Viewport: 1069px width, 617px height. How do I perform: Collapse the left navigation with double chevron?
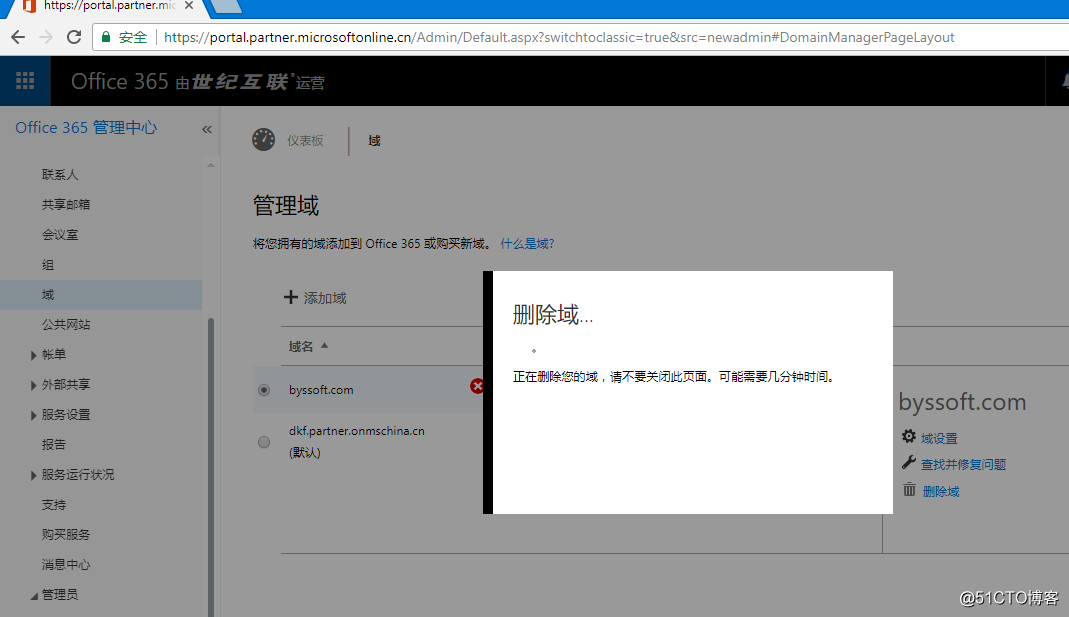click(207, 130)
